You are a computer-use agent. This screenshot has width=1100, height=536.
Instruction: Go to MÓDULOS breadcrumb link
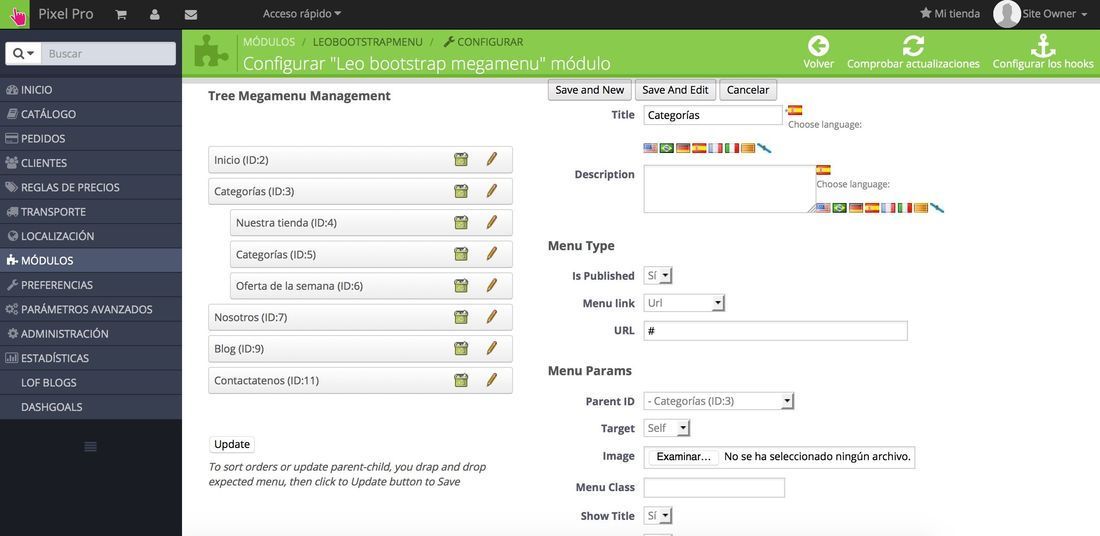pyautogui.click(x=269, y=42)
